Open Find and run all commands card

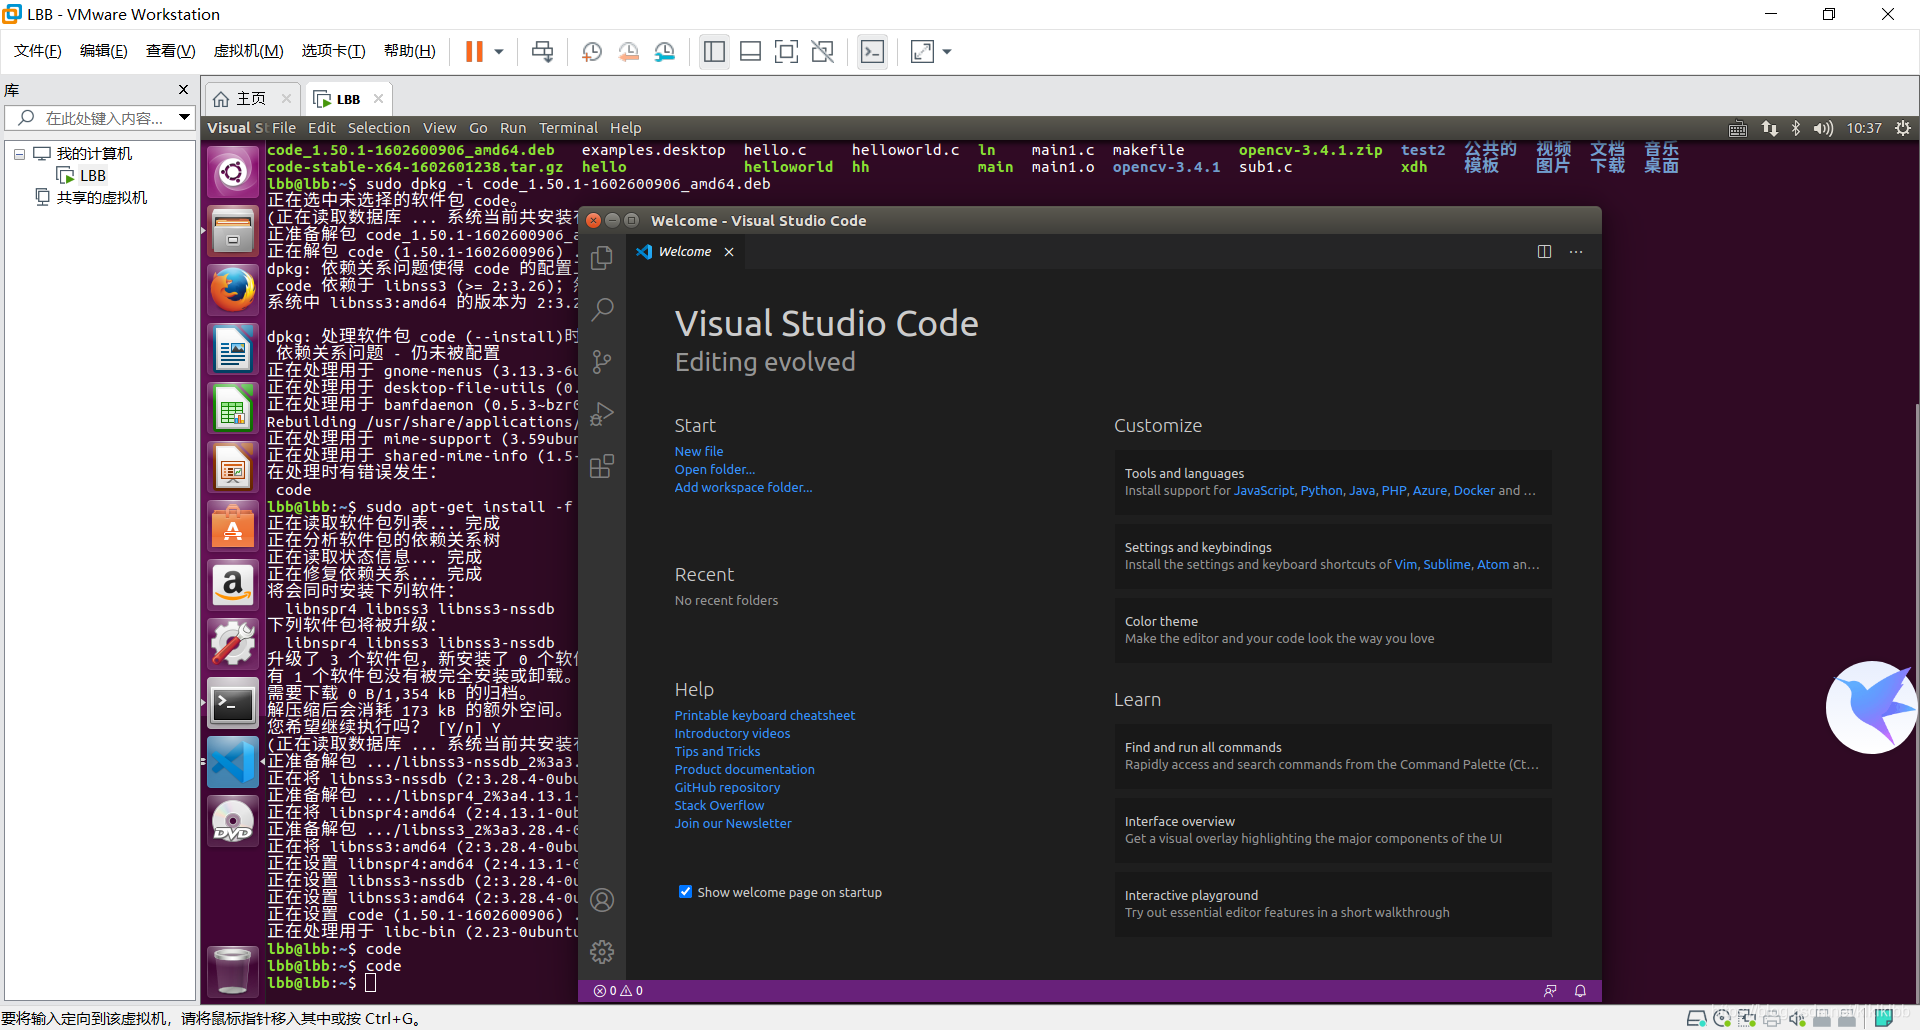(1333, 756)
